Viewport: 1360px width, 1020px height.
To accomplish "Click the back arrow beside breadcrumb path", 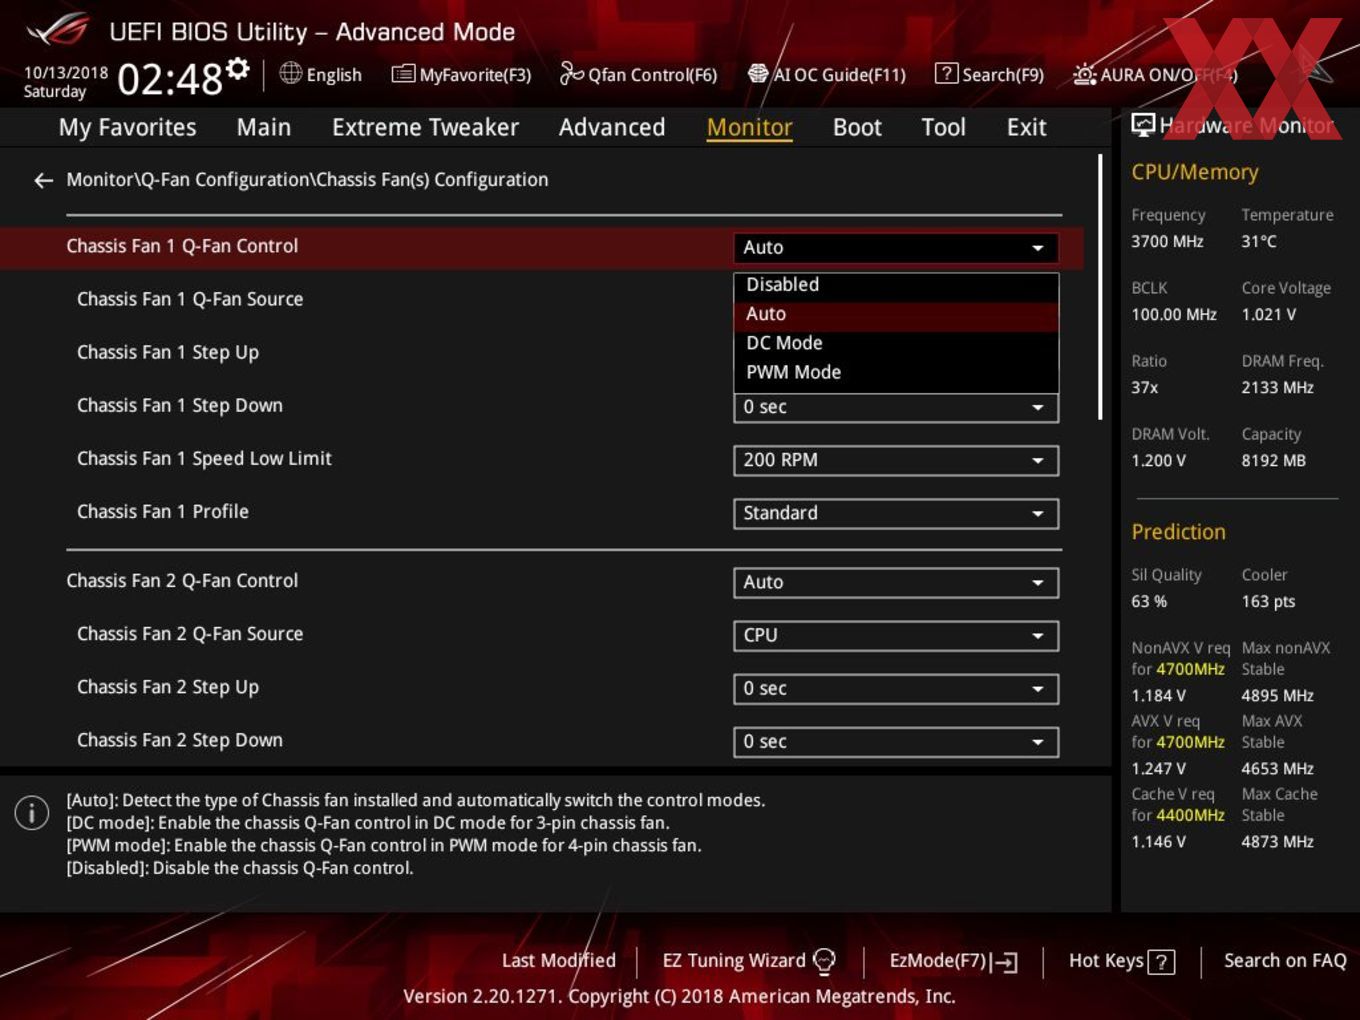I will 43,180.
